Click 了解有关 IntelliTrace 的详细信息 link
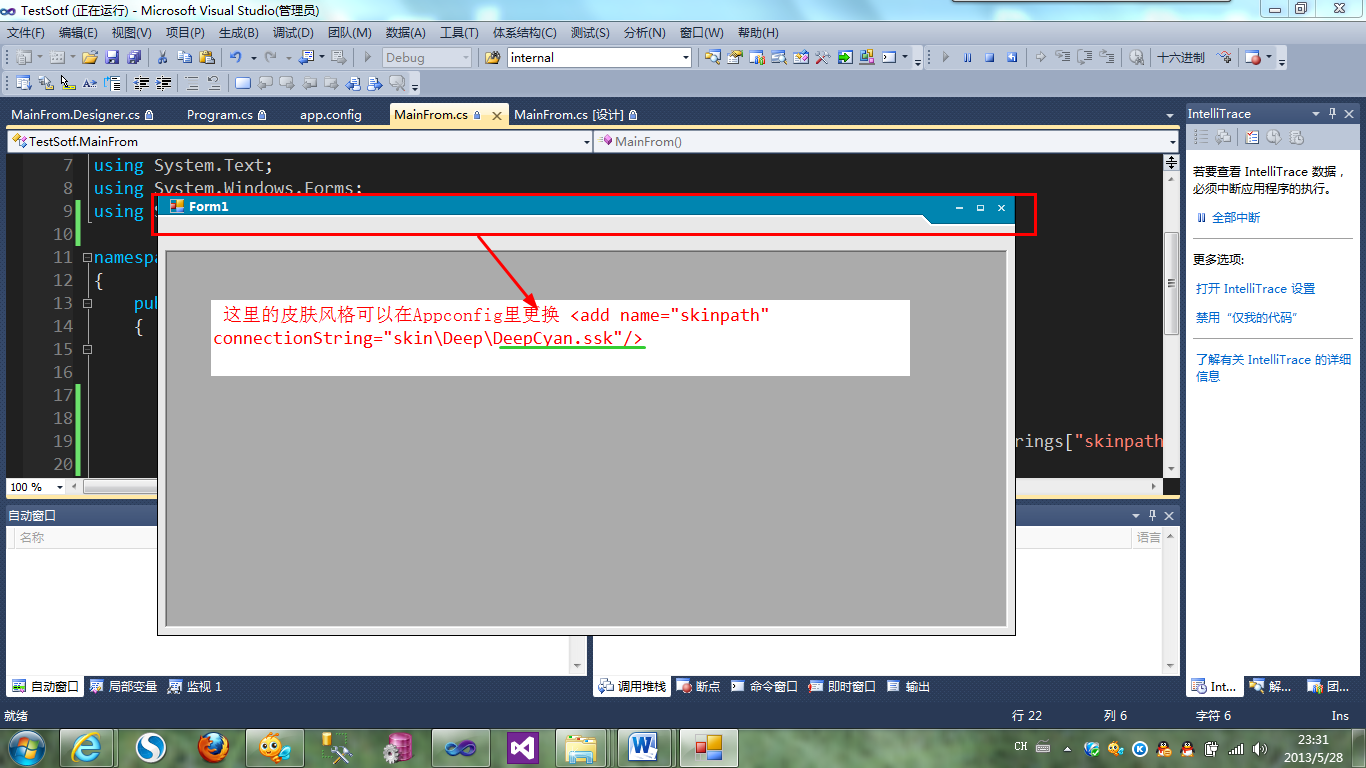The width and height of the screenshot is (1366, 768). coord(1273,368)
